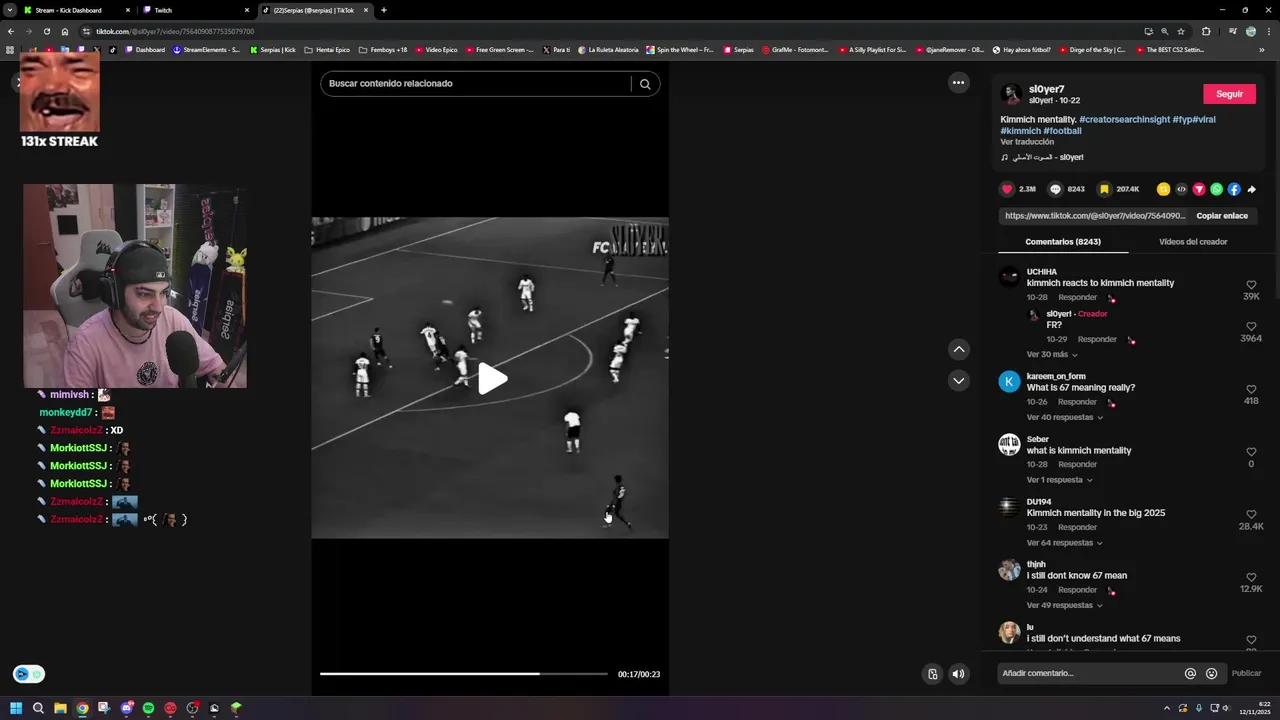The width and height of the screenshot is (1280, 720).
Task: Repost using the yellow repost icon
Action: pyautogui.click(x=1163, y=189)
